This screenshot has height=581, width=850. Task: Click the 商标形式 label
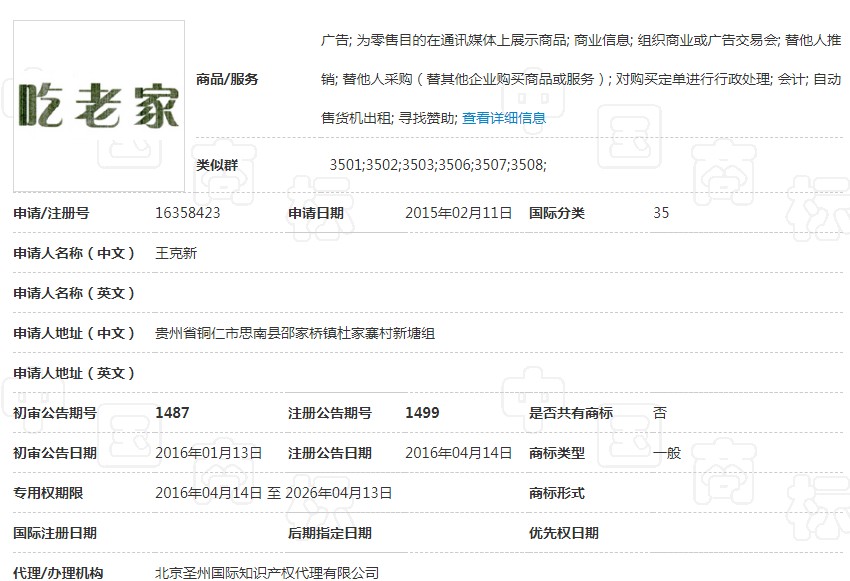coord(557,493)
